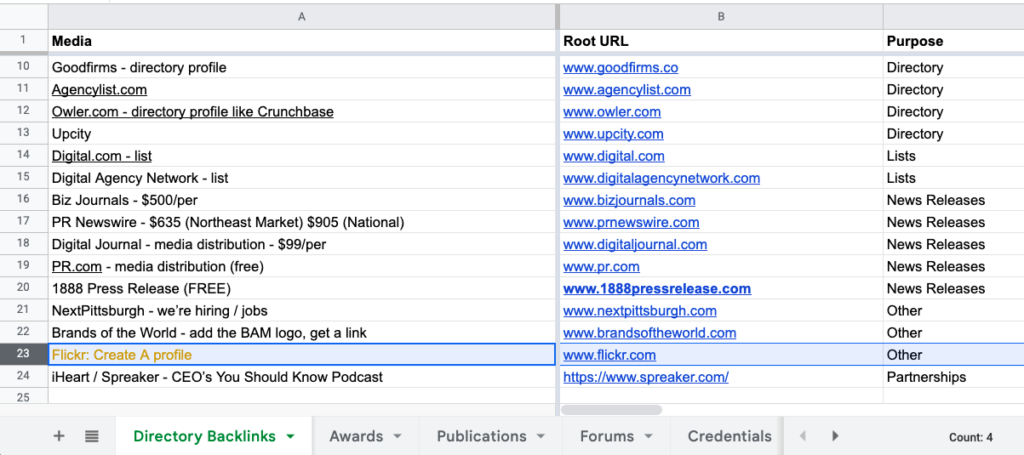1024x455 pixels.
Task: Switch to the Credentials sheet tab
Action: pos(729,436)
